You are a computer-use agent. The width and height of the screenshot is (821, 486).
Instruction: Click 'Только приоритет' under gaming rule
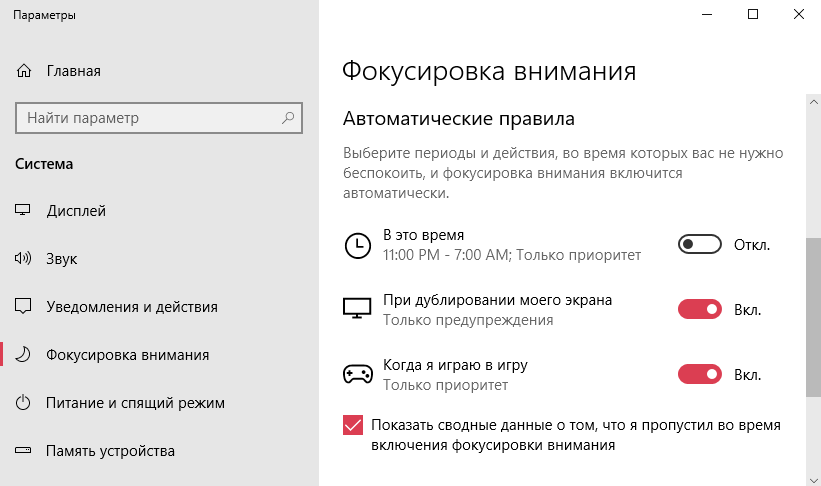click(x=445, y=385)
